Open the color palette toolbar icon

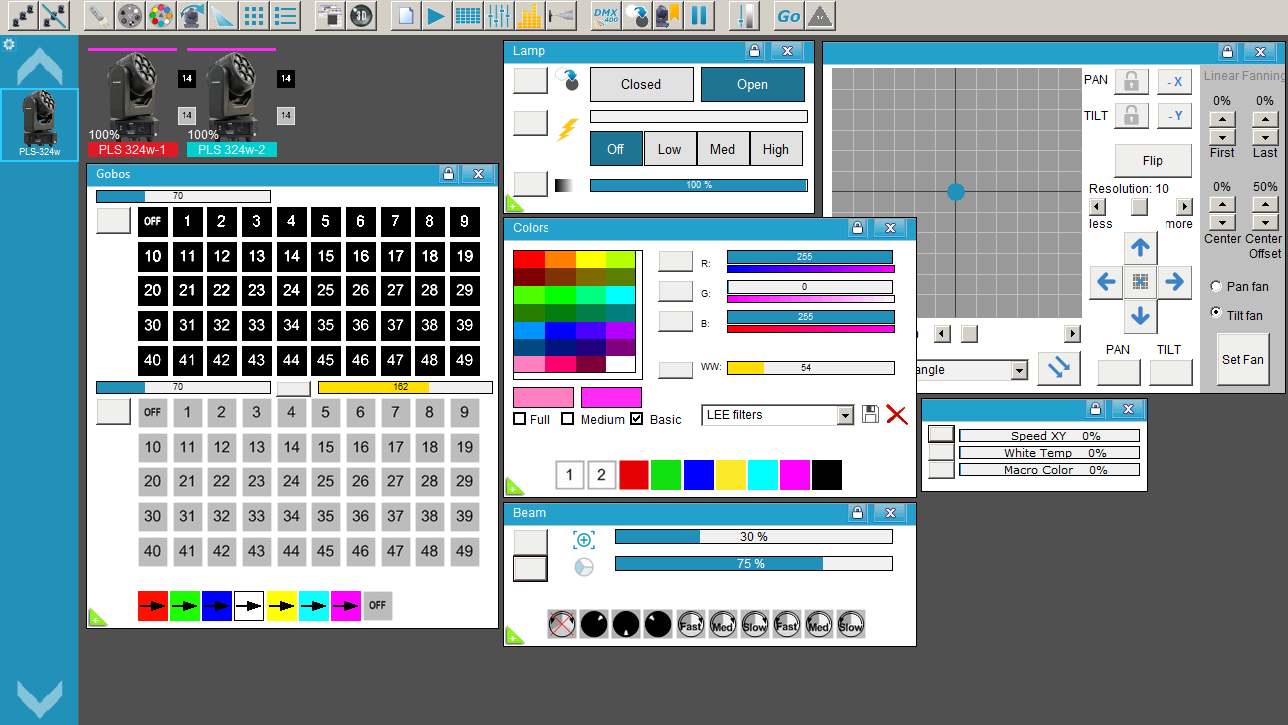[160, 16]
